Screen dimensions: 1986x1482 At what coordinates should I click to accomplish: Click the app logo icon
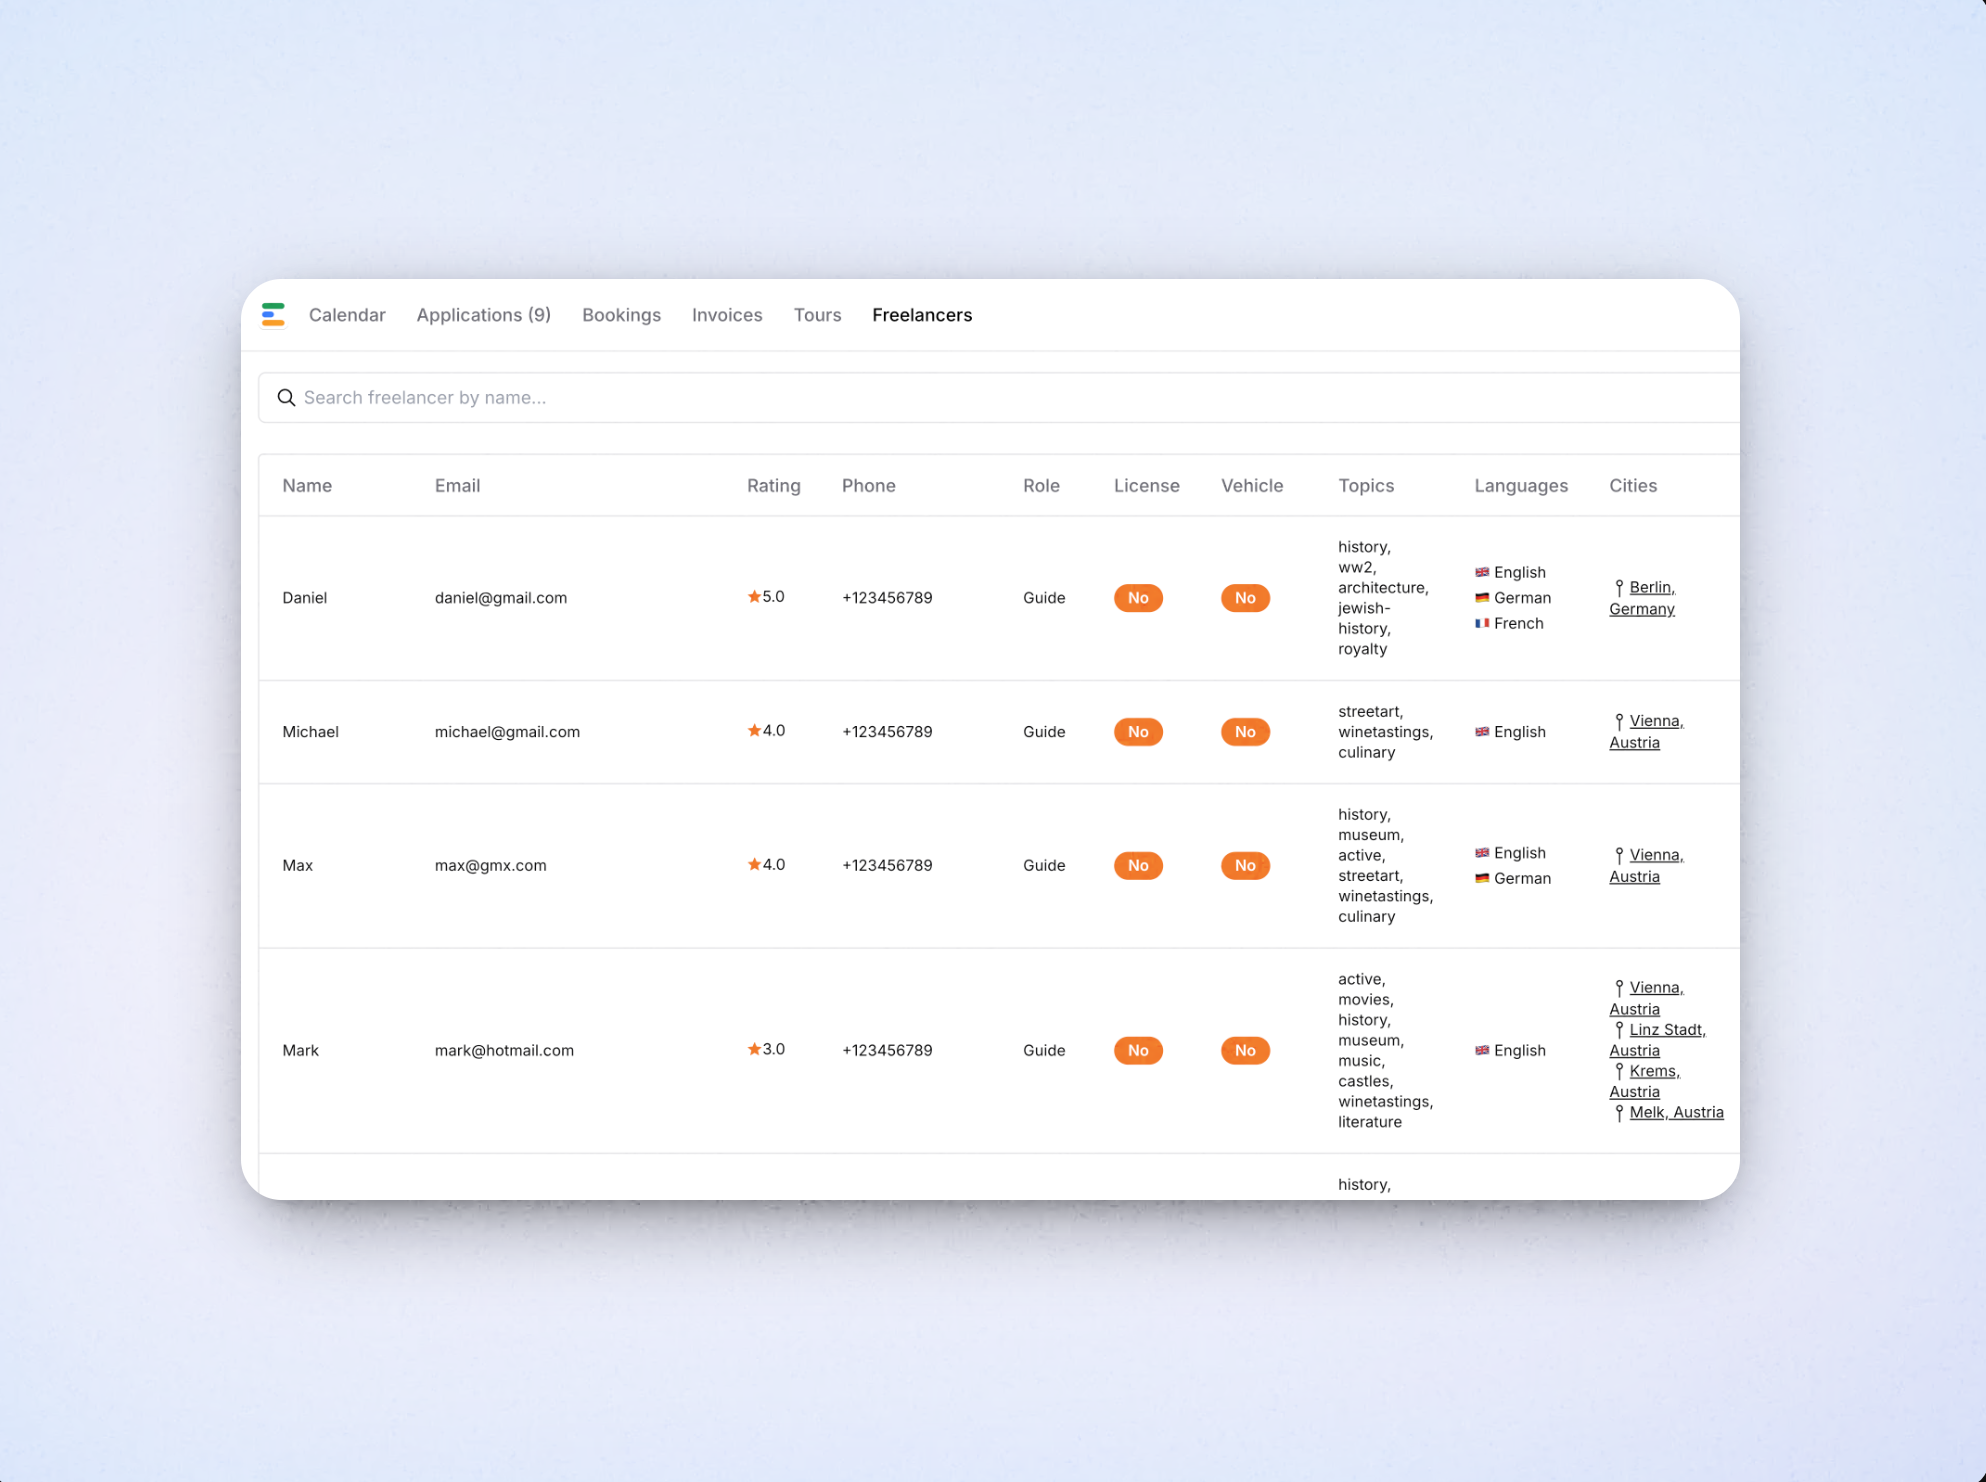274,315
